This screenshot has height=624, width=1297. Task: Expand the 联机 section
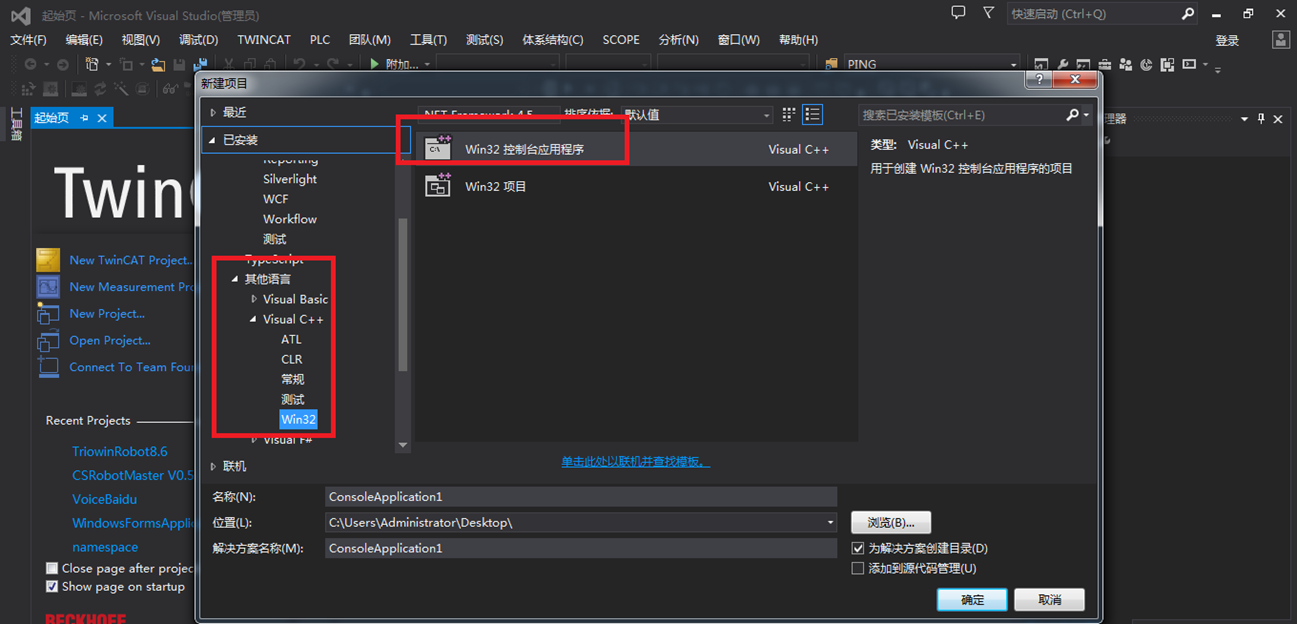tap(213, 467)
